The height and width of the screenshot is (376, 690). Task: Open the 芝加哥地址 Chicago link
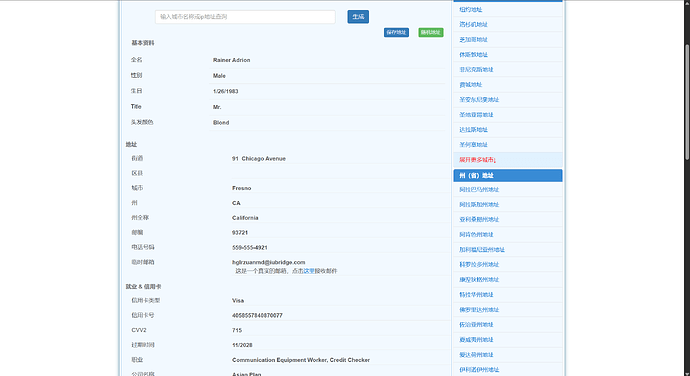coord(473,40)
